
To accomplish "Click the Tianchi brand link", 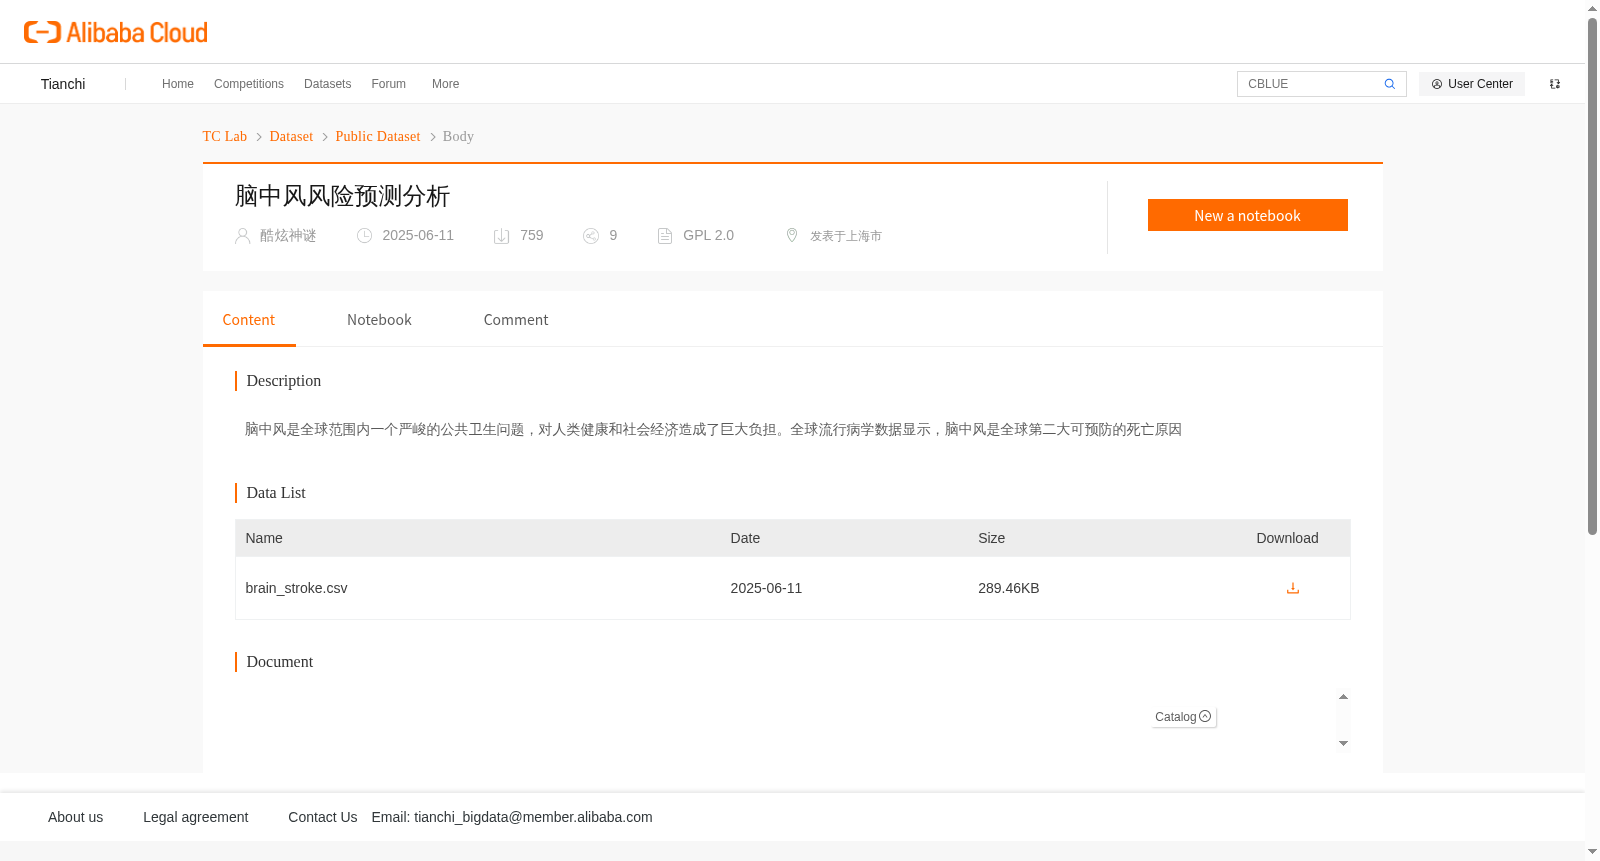I will [x=63, y=84].
